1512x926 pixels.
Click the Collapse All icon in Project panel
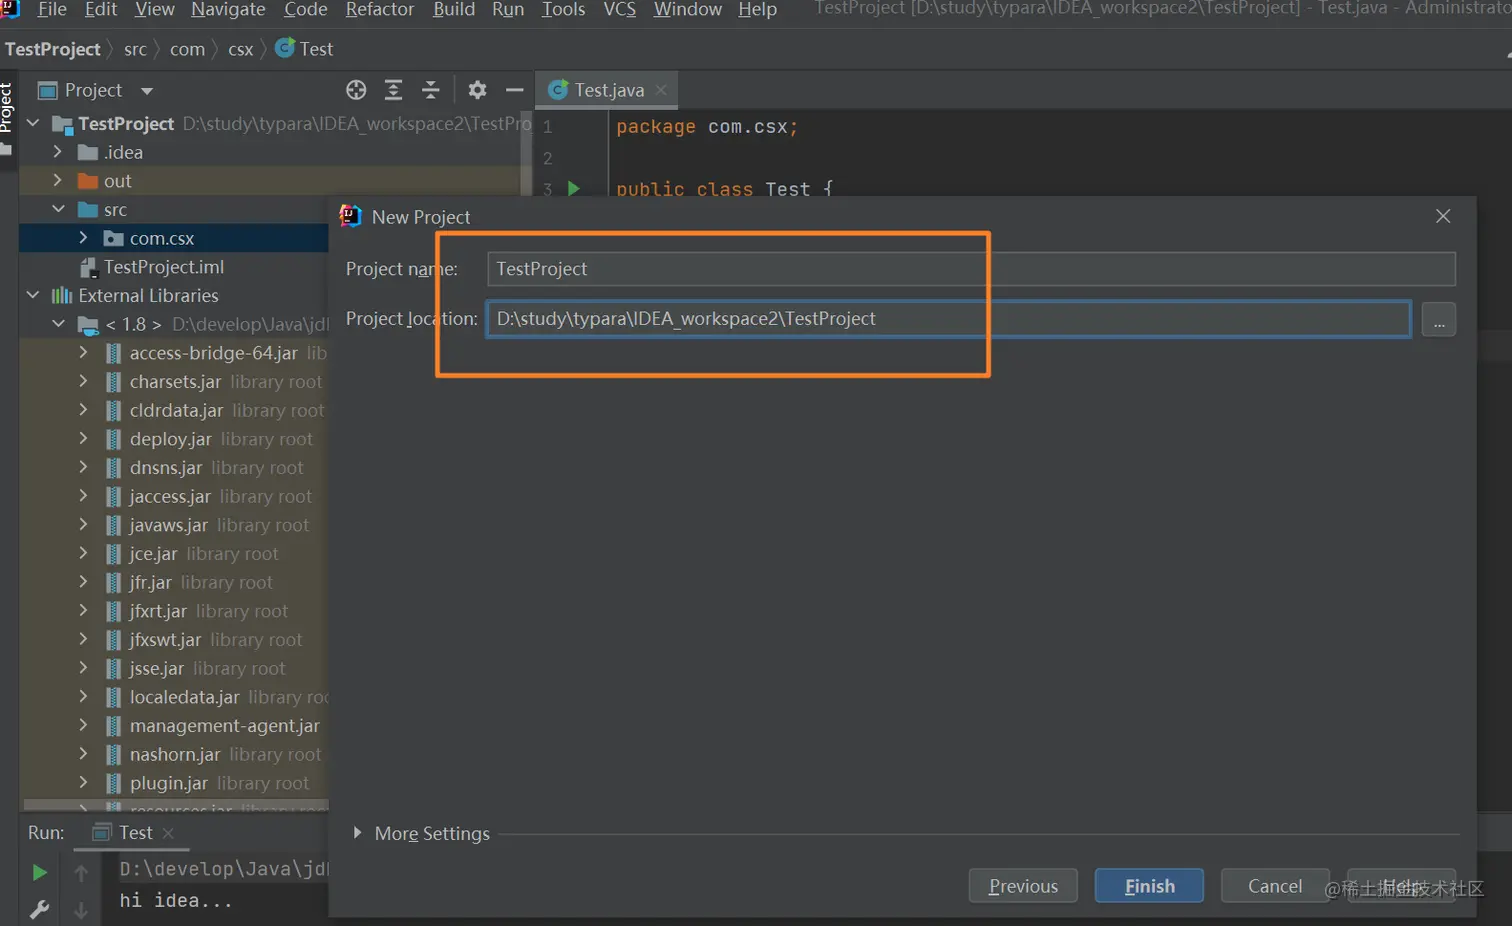[431, 90]
